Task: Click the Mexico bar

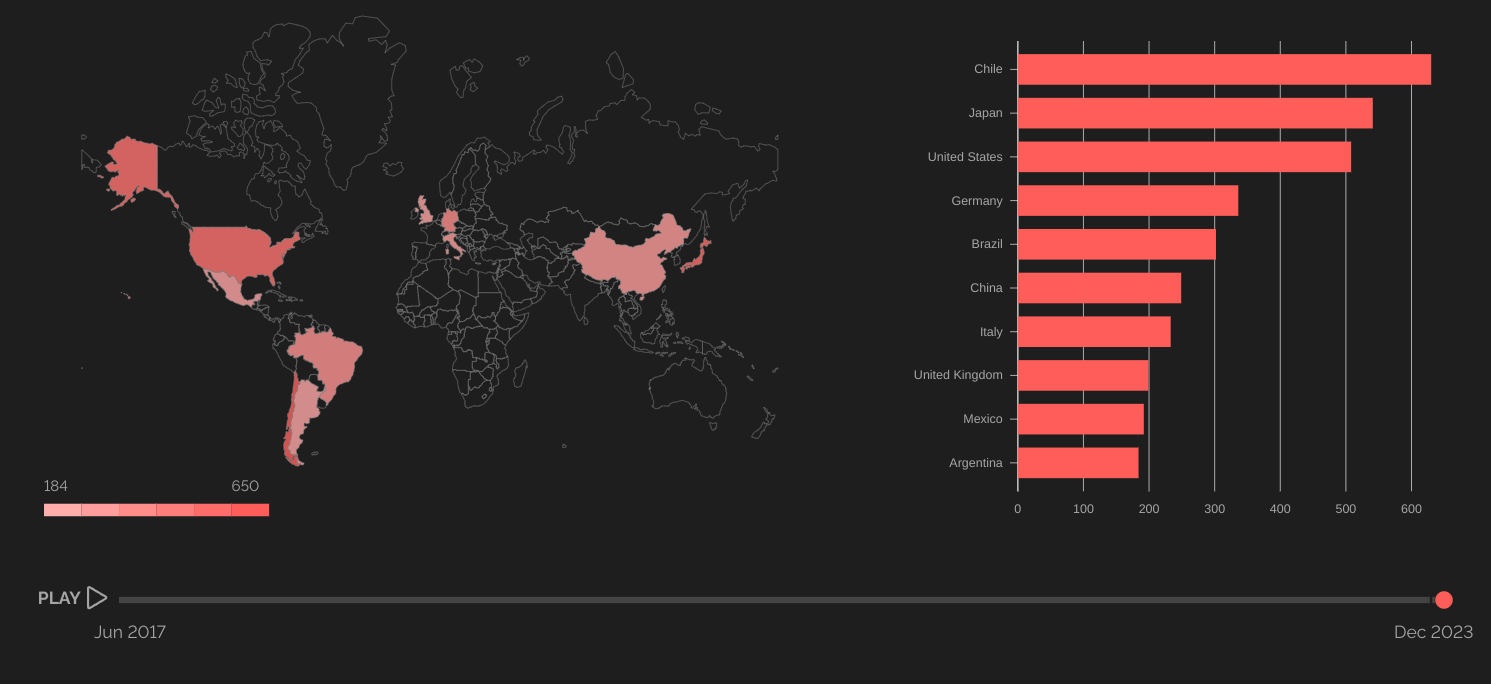Action: tap(1081, 419)
